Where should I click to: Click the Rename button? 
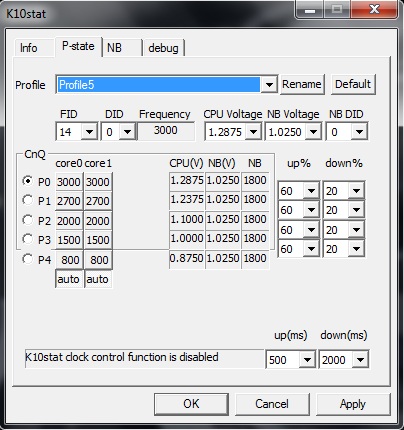(302, 84)
